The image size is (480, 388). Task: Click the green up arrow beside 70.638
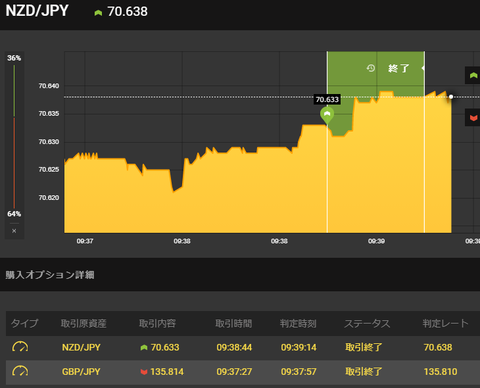pos(98,13)
